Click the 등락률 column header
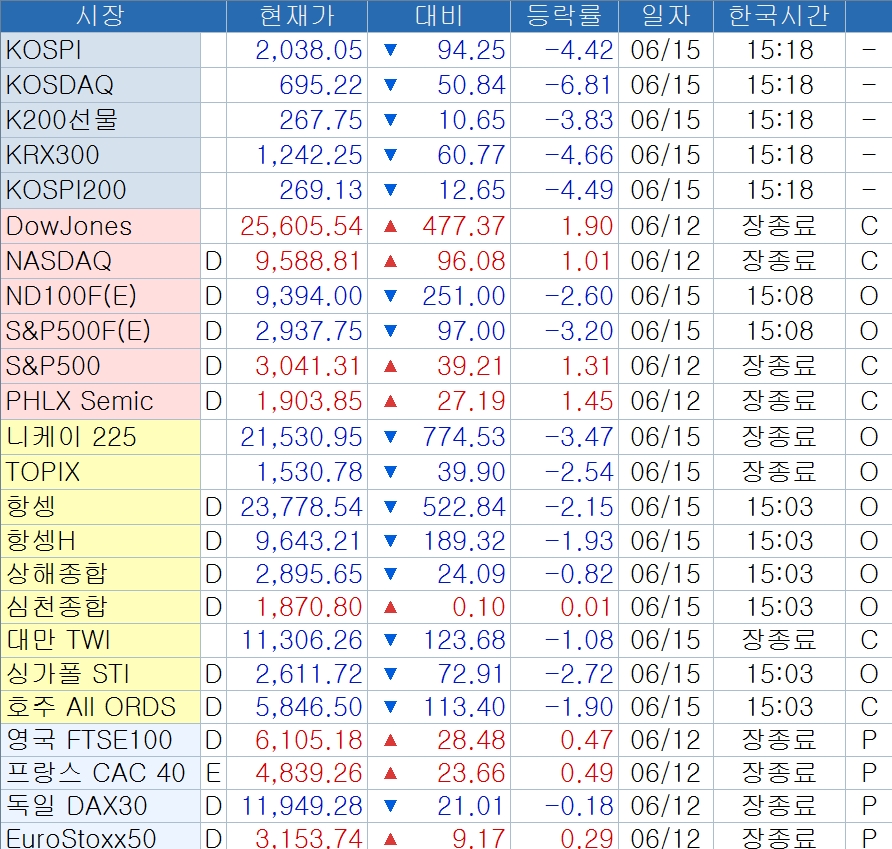Image resolution: width=892 pixels, height=849 pixels. pyautogui.click(x=565, y=16)
